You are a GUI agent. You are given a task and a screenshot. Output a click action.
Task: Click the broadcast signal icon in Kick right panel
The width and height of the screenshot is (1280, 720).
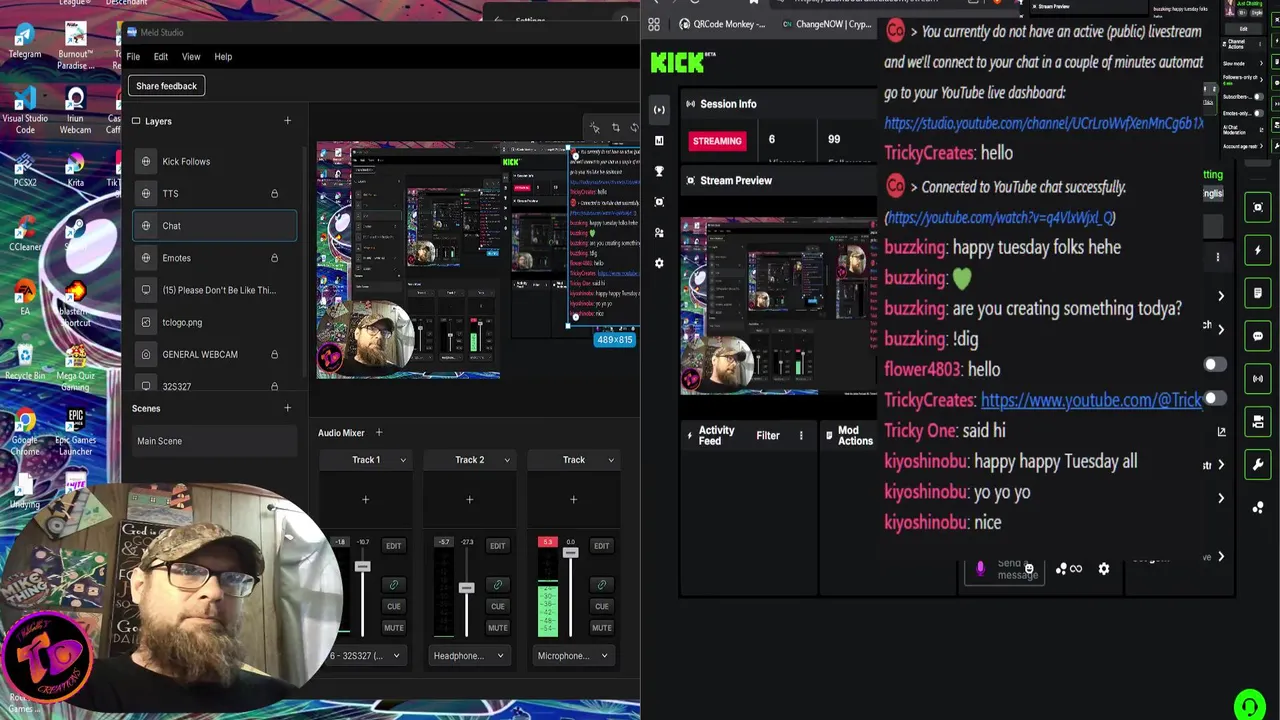point(1258,379)
